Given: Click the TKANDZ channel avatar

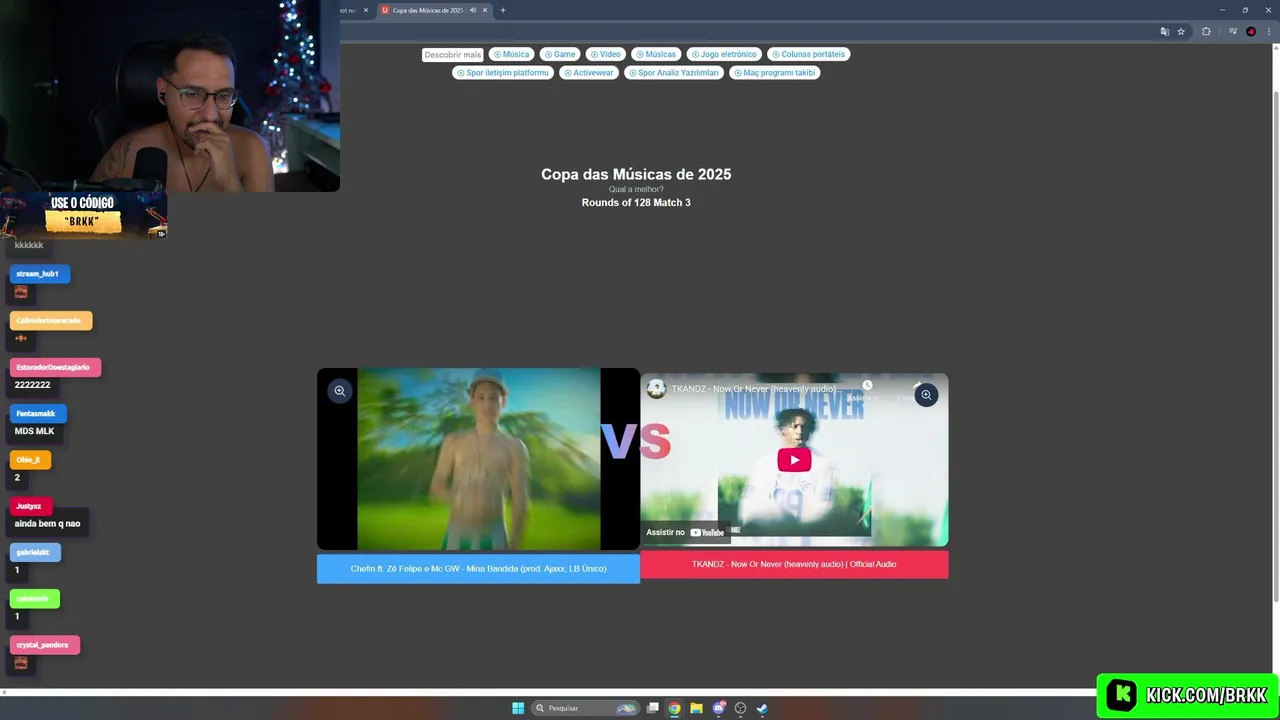Looking at the screenshot, I should pos(656,389).
